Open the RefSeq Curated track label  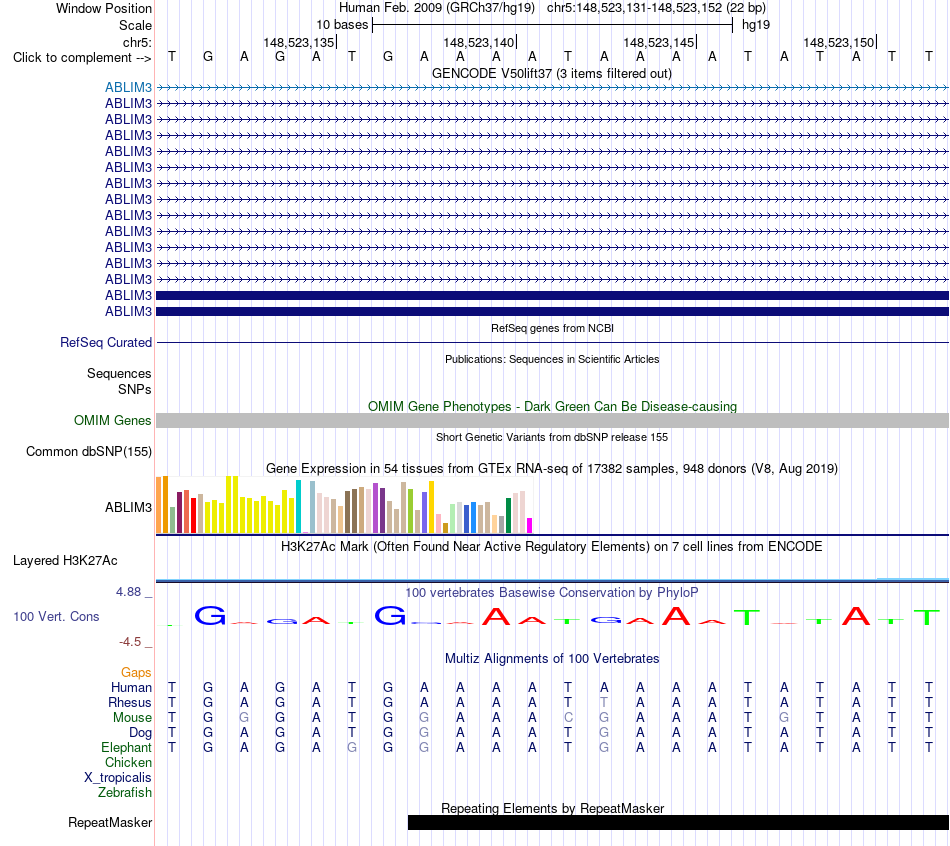(106, 342)
